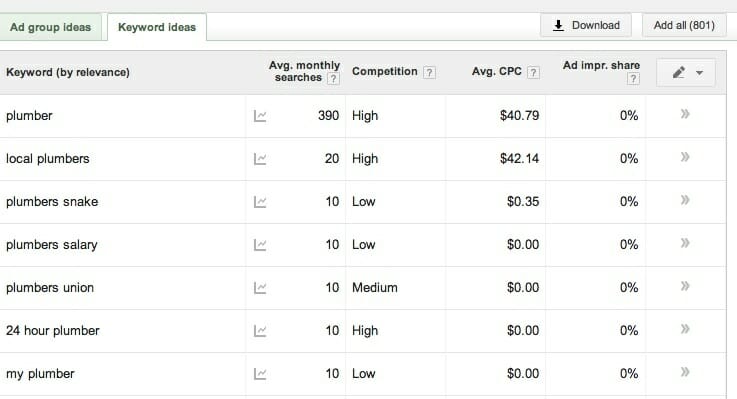View trend chart for plumbers snake
737x399 pixels.
point(260,202)
